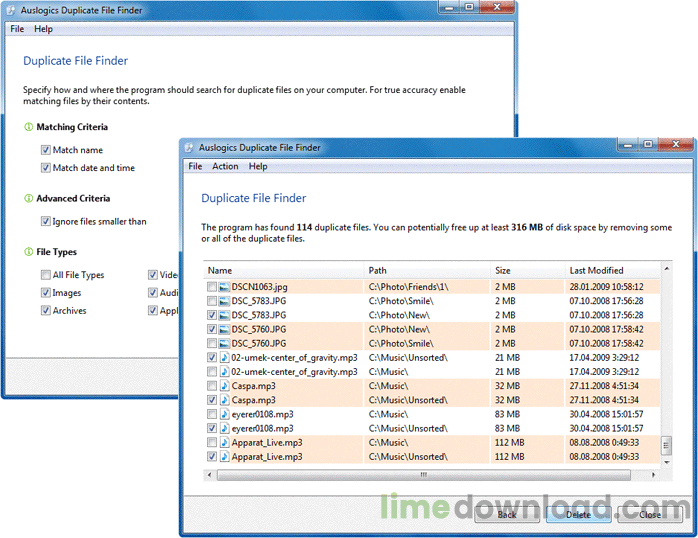Click the scroll left arrow under results
Image resolution: width=698 pixels, height=538 pixels.
(x=209, y=475)
